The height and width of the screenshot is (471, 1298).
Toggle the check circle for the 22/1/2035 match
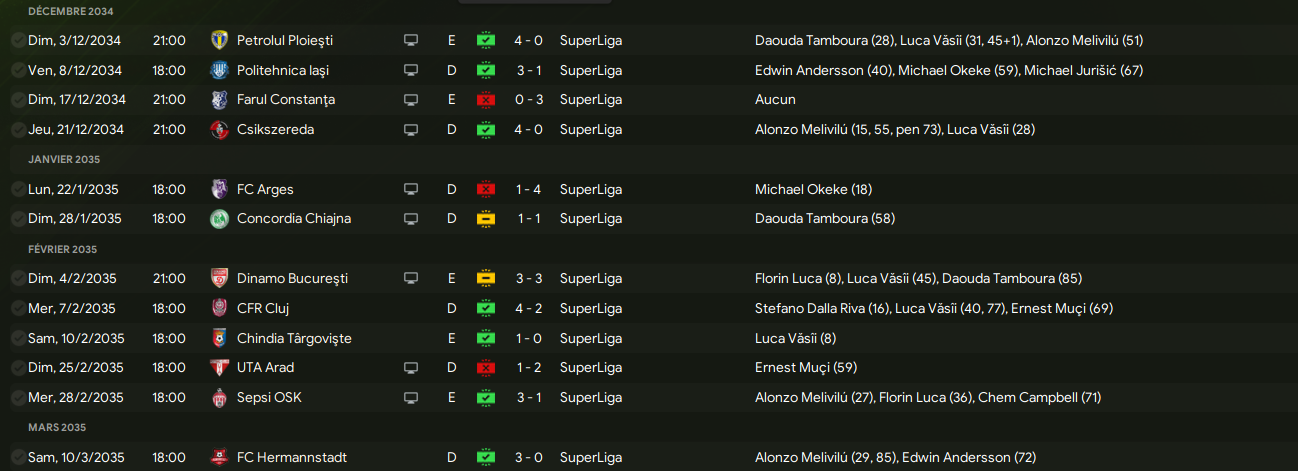(19, 189)
